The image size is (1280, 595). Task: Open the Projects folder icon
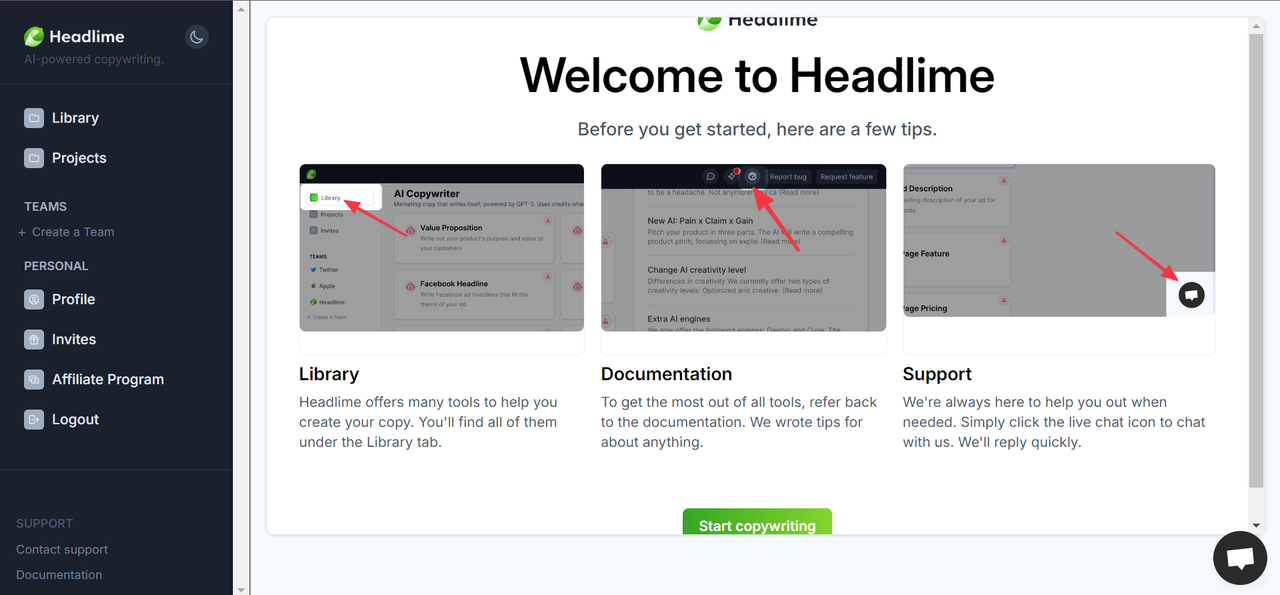34,158
